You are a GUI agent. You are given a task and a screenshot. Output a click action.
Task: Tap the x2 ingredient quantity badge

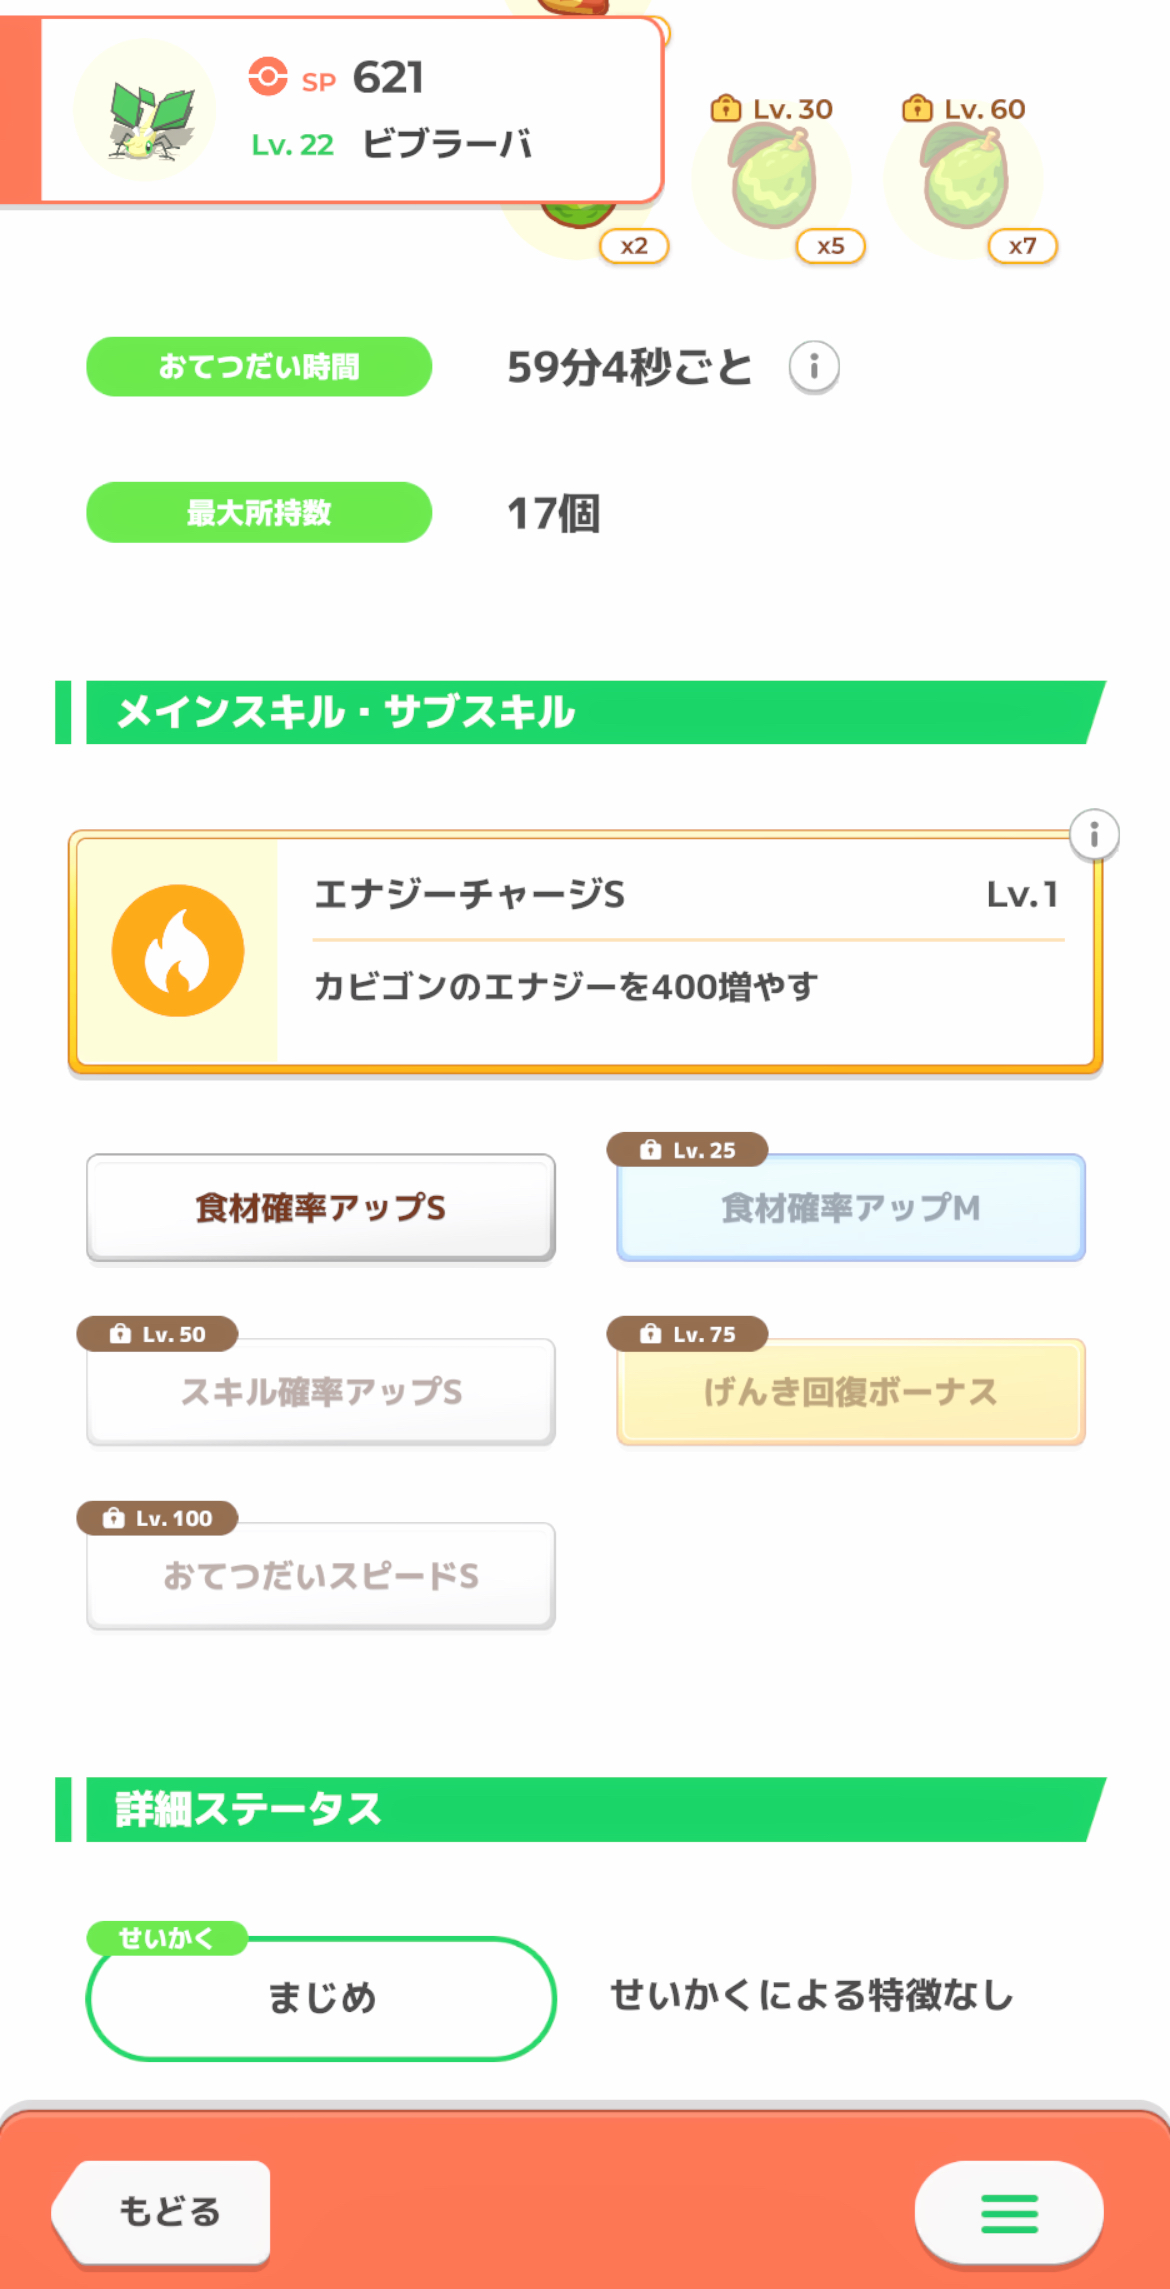pos(634,246)
